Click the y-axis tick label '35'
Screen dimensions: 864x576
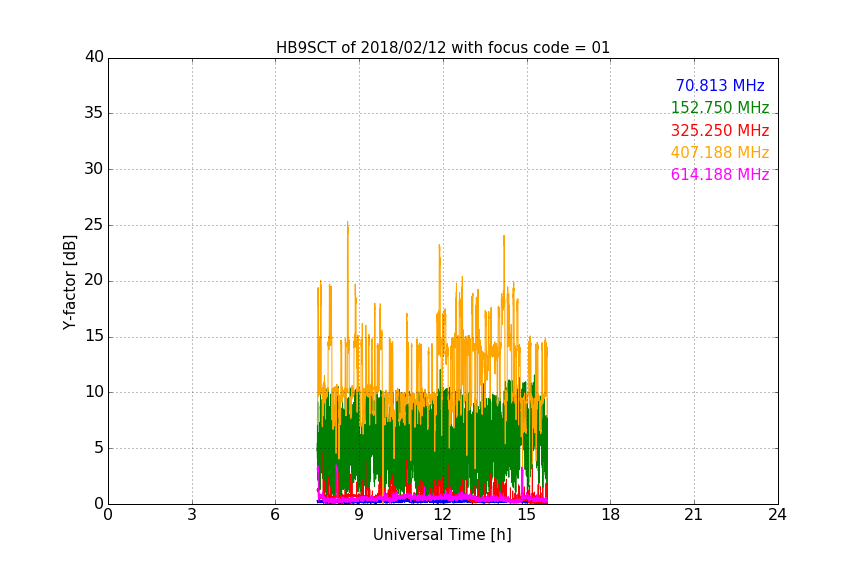click(94, 113)
